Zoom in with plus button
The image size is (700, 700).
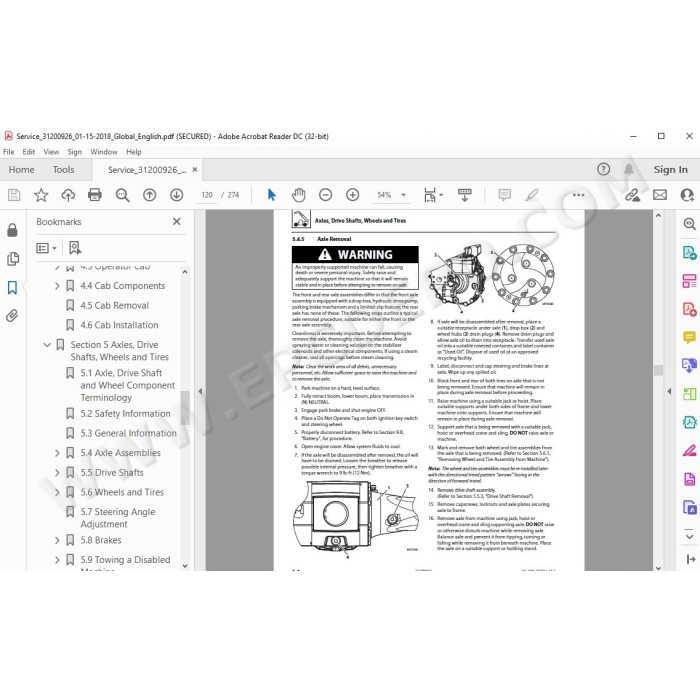click(353, 195)
